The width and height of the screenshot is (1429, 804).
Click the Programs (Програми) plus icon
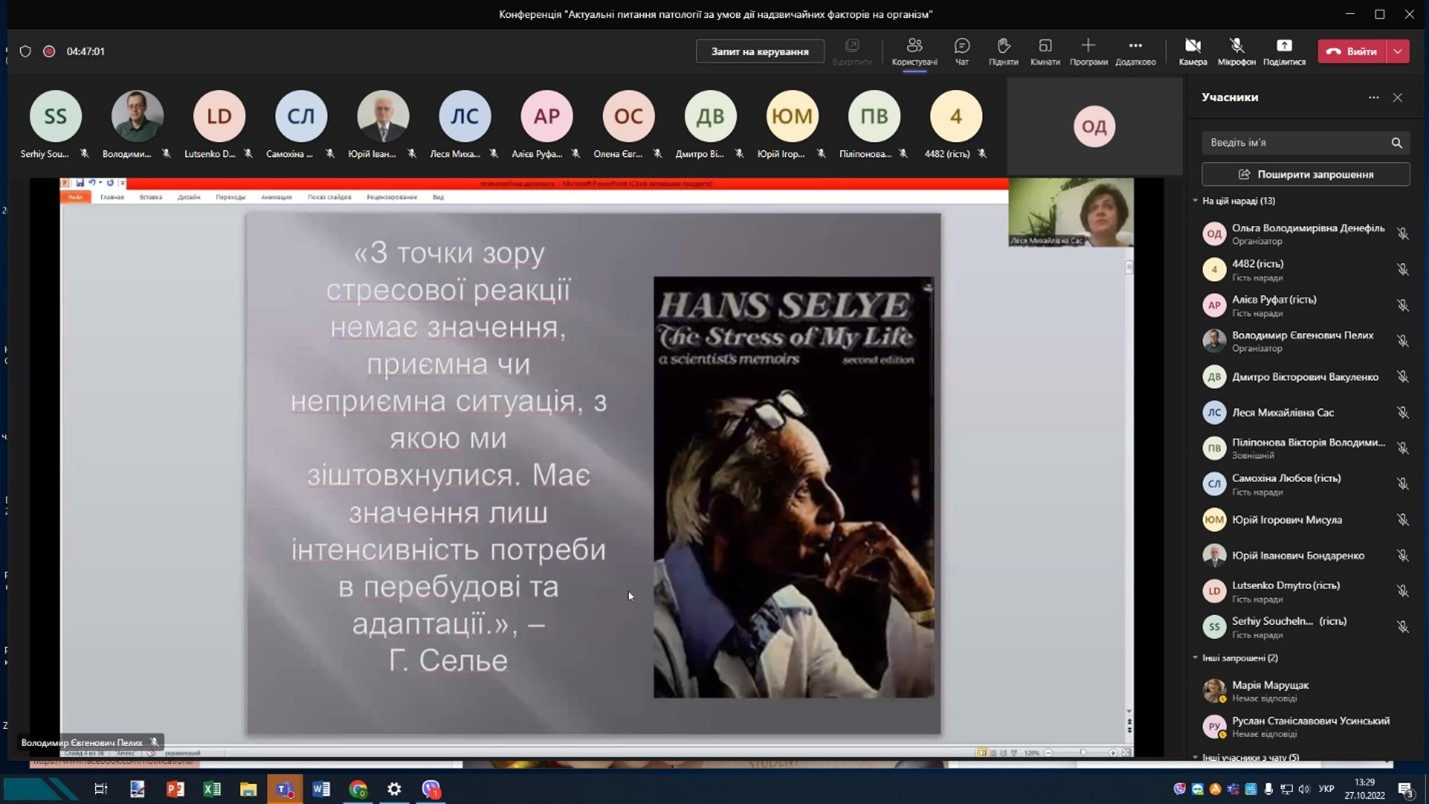click(1088, 46)
